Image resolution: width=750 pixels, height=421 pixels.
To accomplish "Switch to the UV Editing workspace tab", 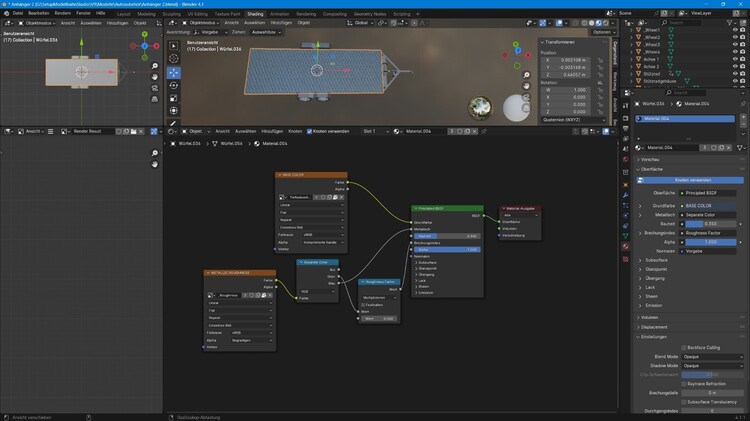I will pos(198,14).
